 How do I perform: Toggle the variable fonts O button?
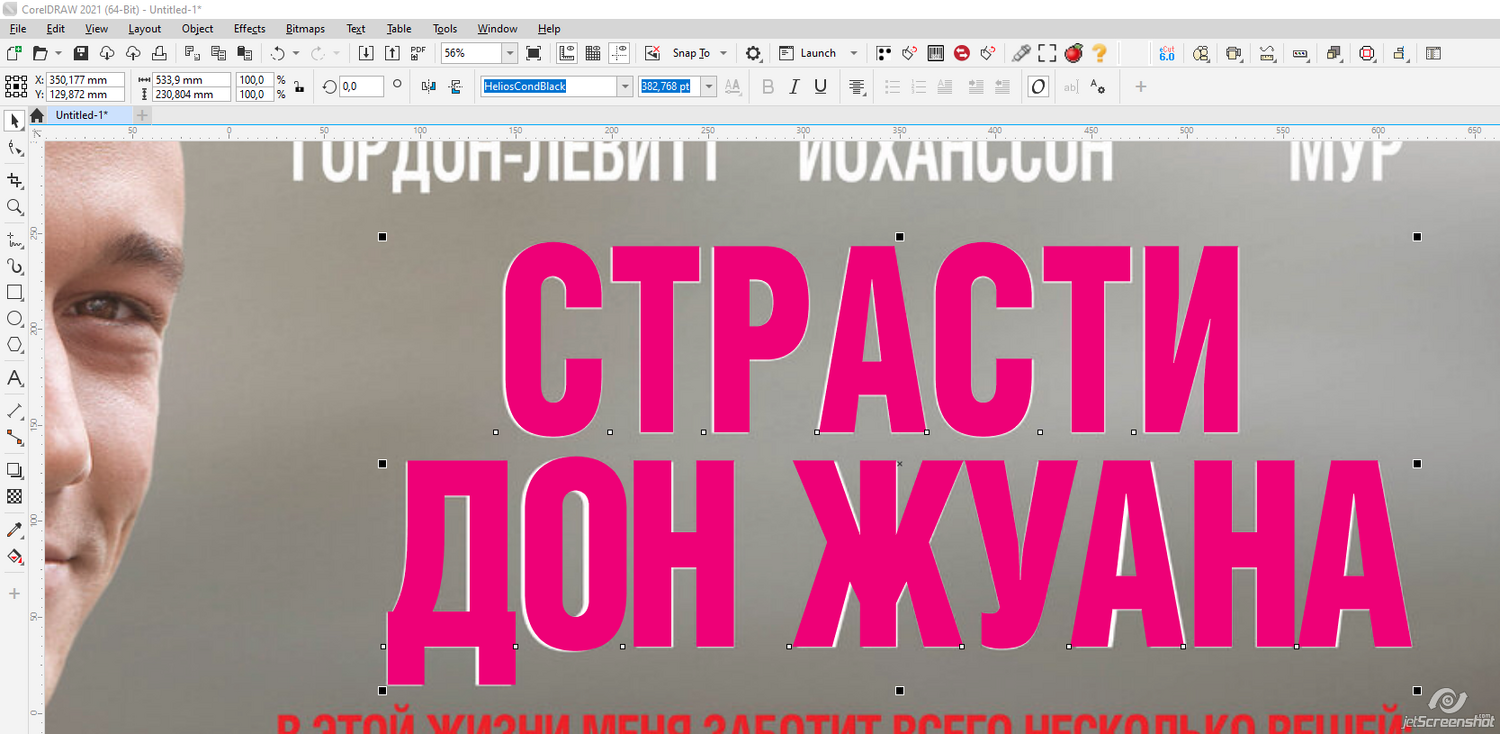[1038, 87]
